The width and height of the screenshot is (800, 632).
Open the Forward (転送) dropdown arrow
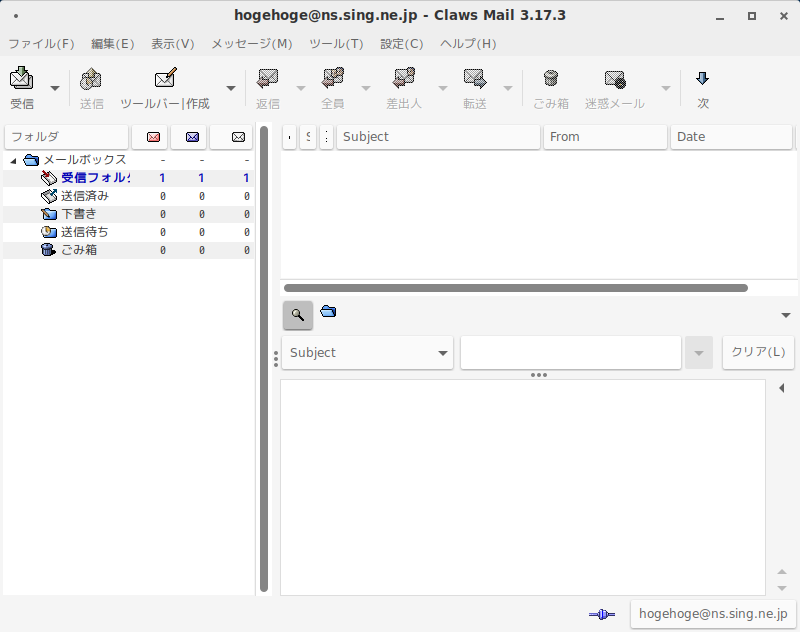(x=508, y=88)
